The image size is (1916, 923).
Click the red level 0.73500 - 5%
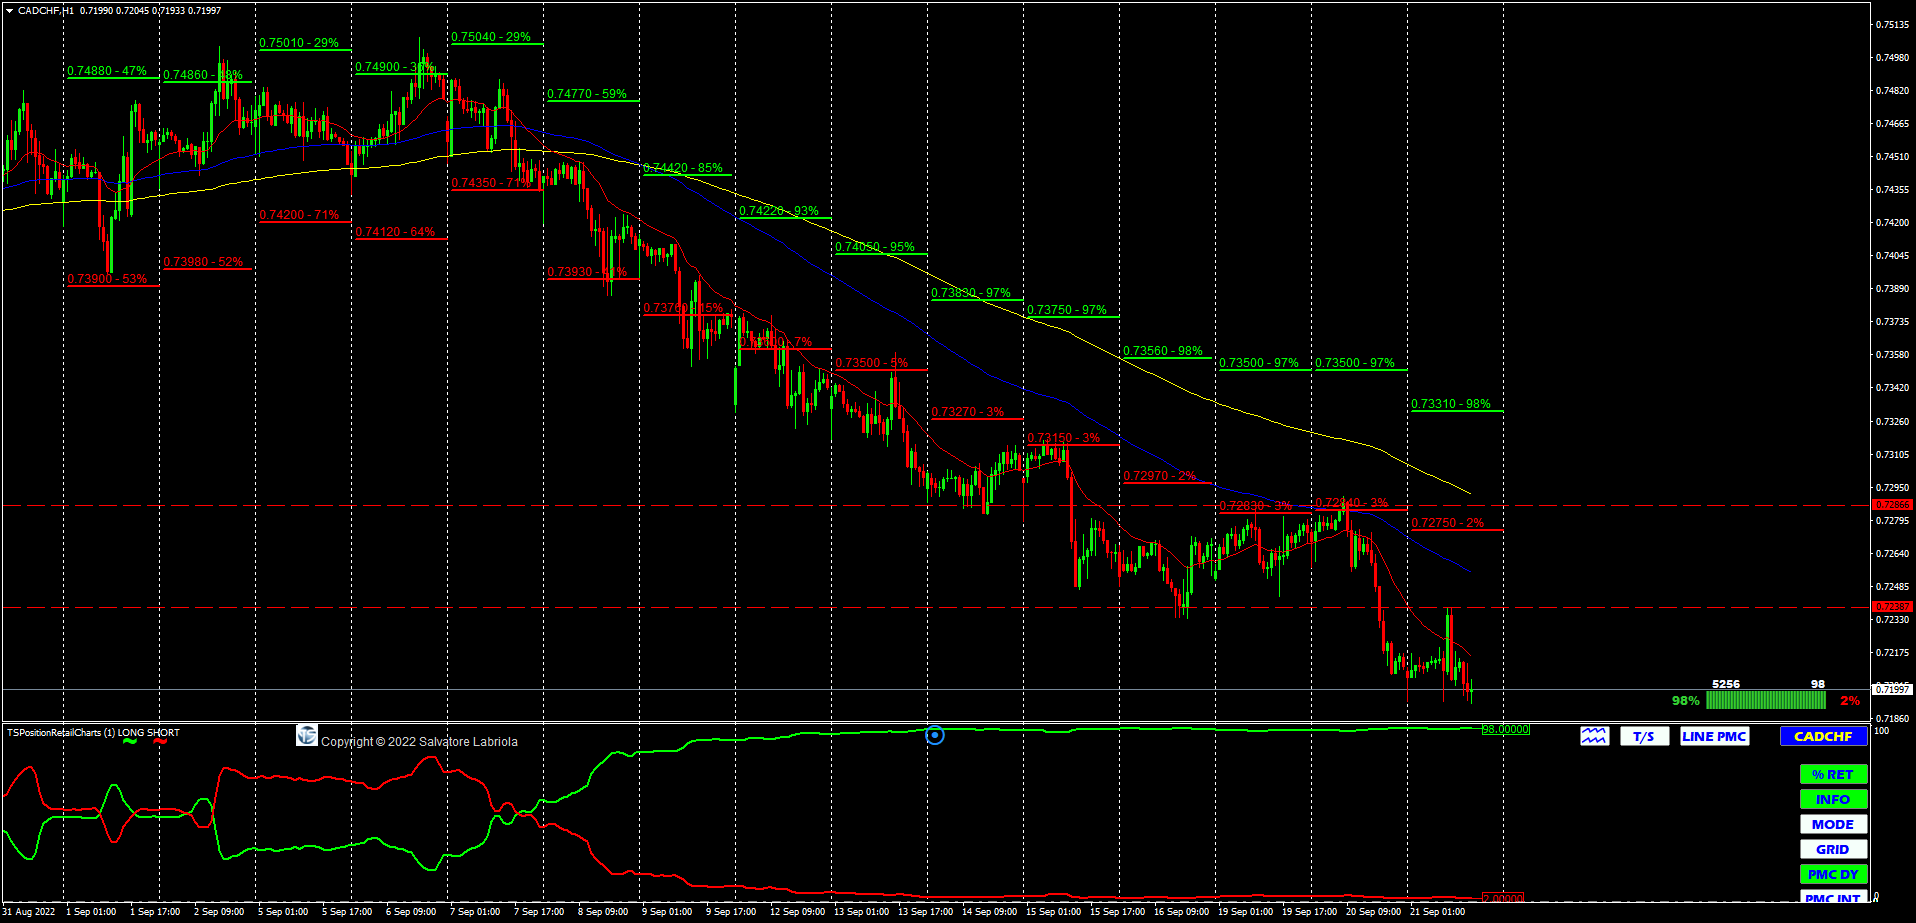872,363
